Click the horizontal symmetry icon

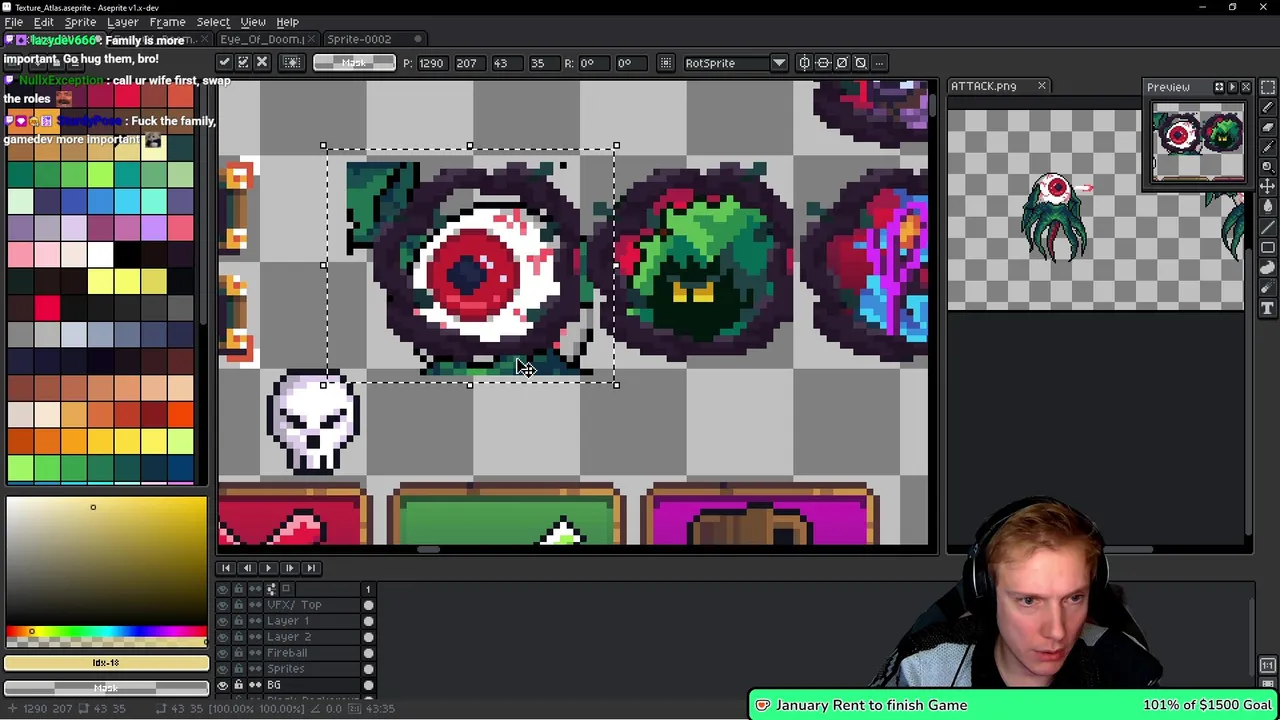[x=823, y=63]
